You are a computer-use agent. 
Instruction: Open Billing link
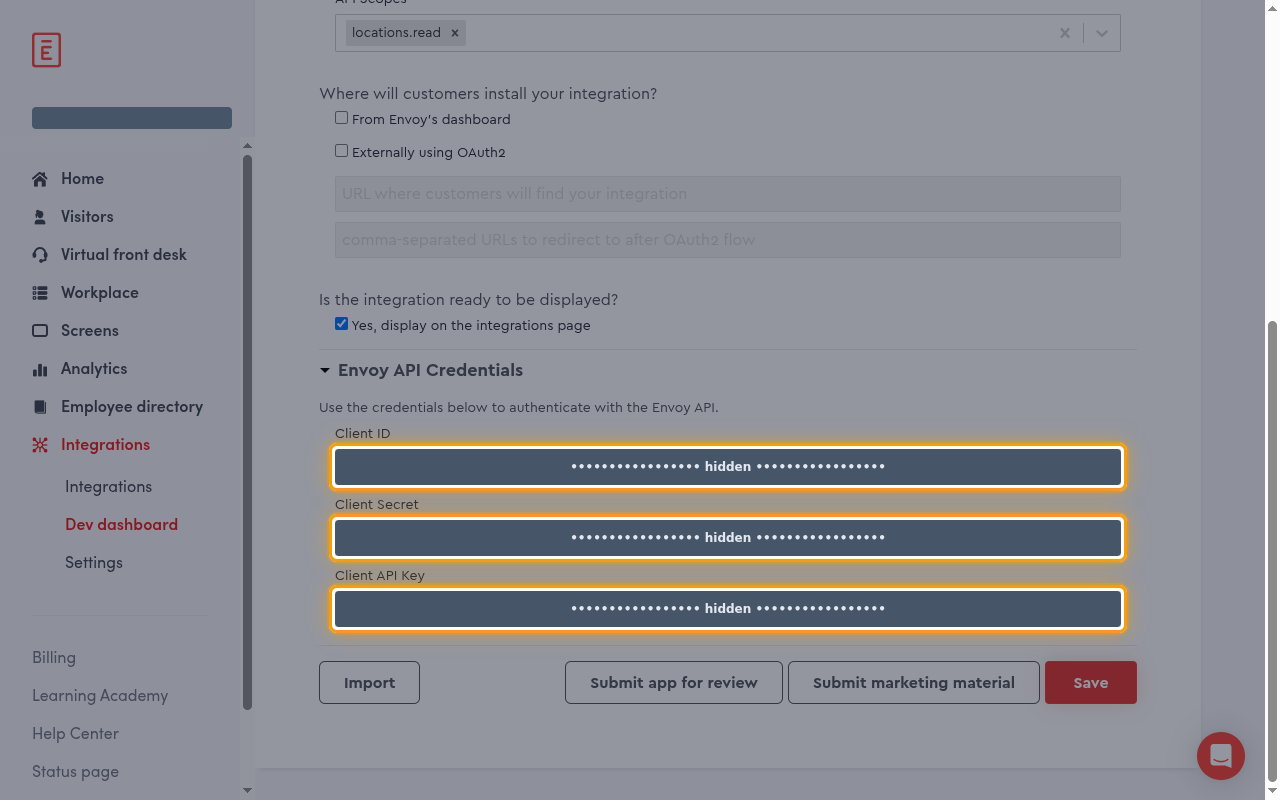(54, 658)
